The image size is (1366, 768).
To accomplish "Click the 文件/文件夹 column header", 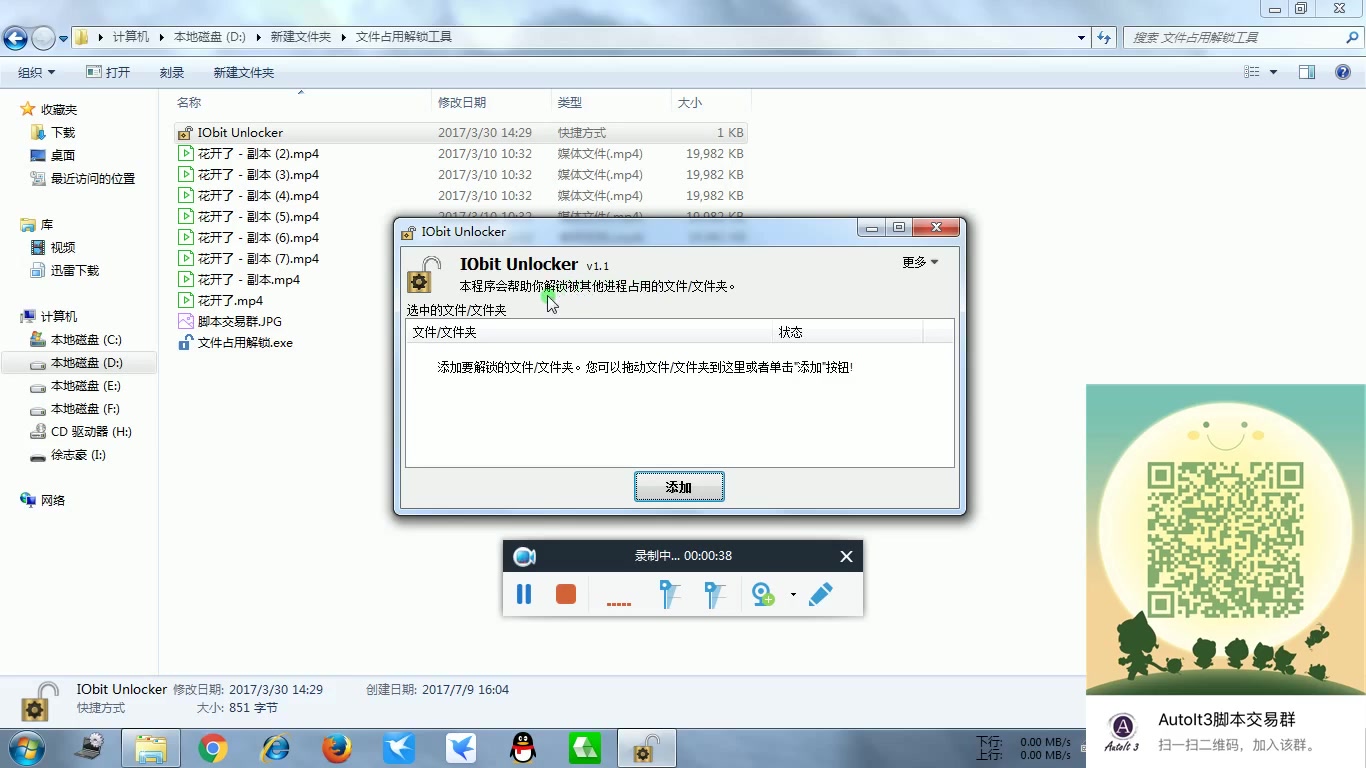I will [590, 332].
